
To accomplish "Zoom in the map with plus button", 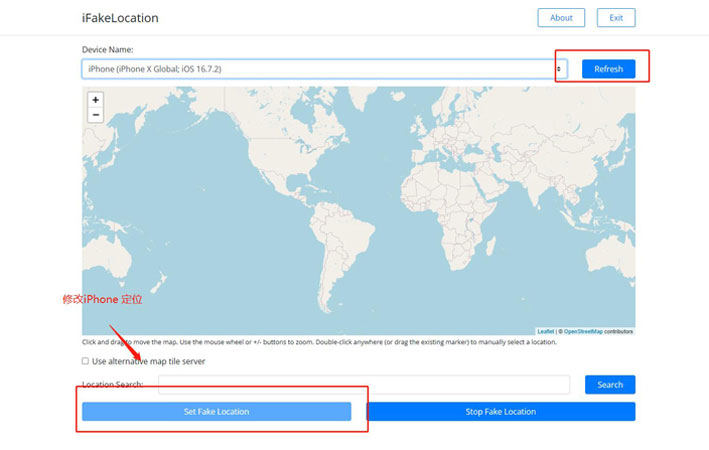I will point(96,100).
